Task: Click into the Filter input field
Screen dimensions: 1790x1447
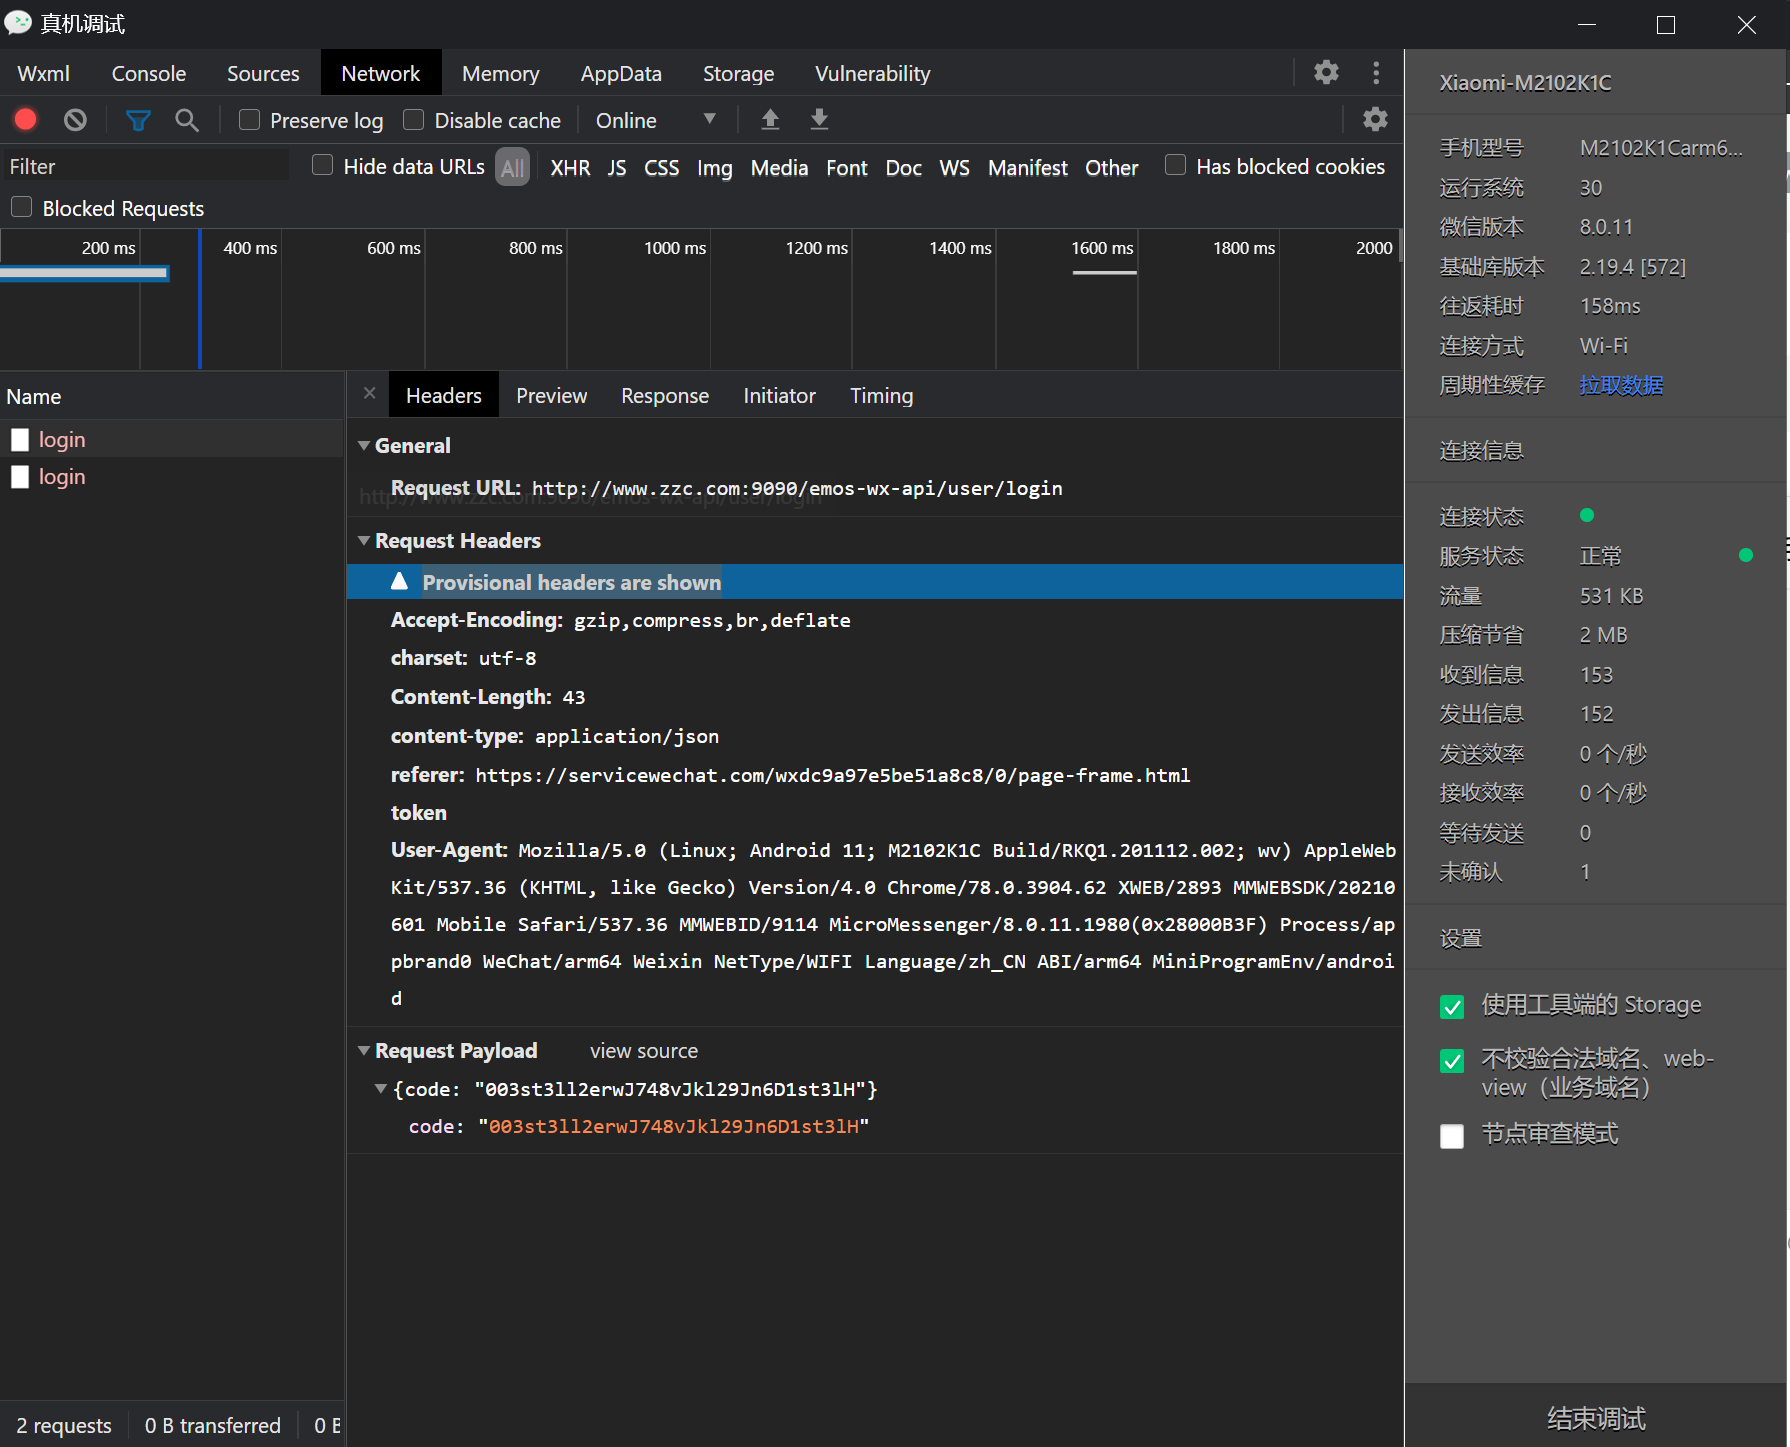Action: [x=145, y=167]
